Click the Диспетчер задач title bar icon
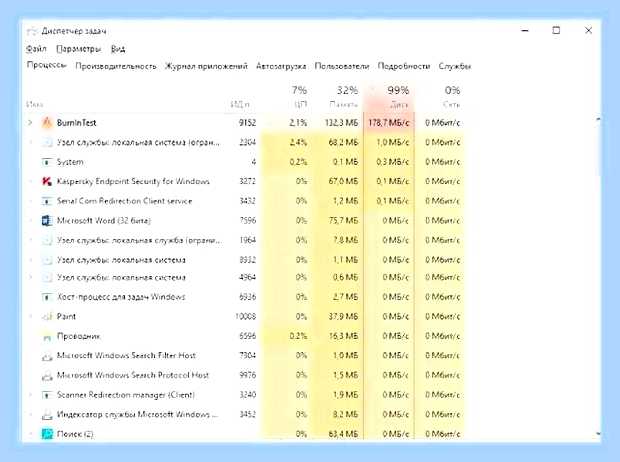This screenshot has height=462, width=620. point(32,31)
